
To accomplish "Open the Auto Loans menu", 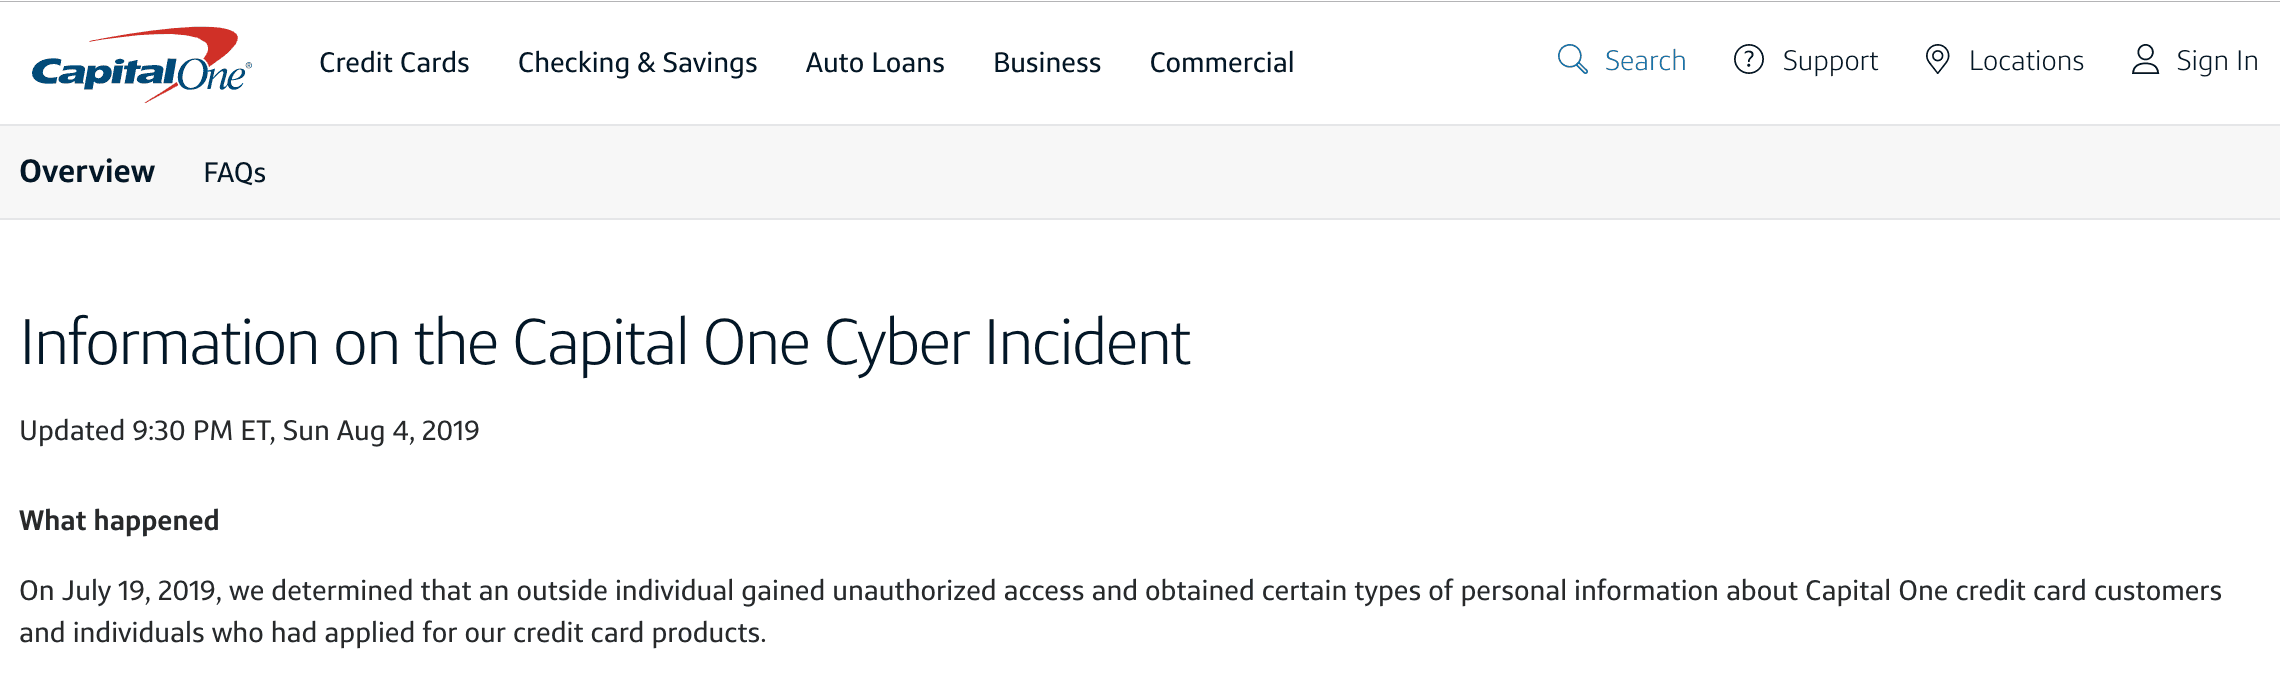I will click(x=875, y=62).
